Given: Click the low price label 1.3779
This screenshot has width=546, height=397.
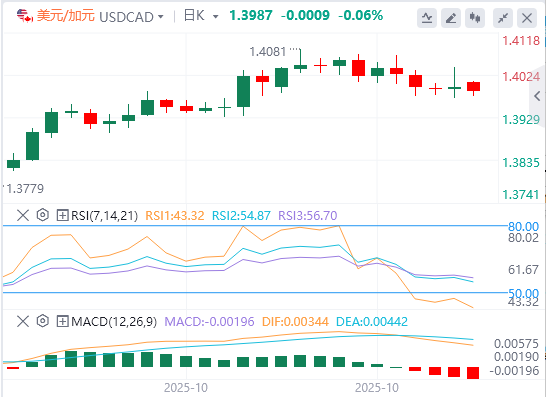Looking at the screenshot, I should (25, 189).
